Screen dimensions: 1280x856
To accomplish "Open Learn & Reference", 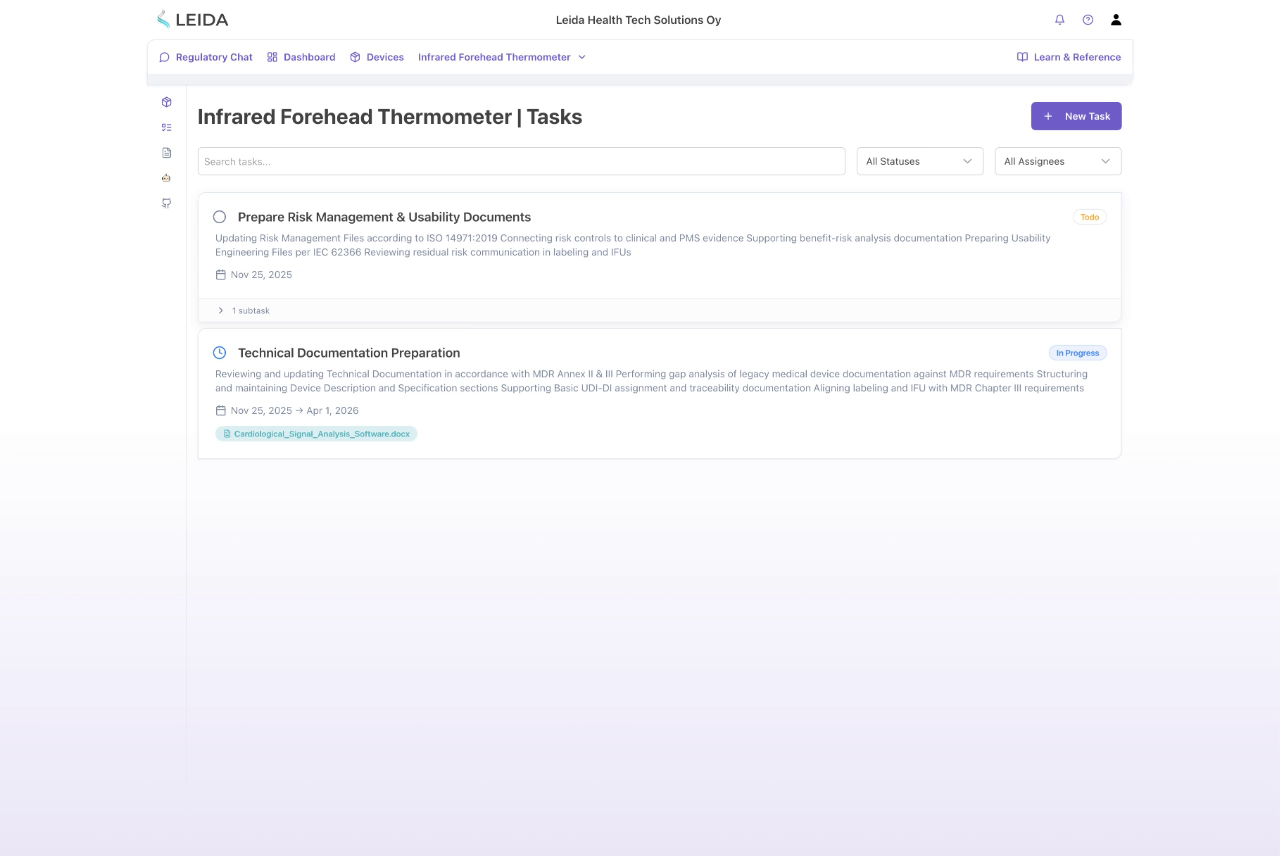I will (x=1069, y=57).
